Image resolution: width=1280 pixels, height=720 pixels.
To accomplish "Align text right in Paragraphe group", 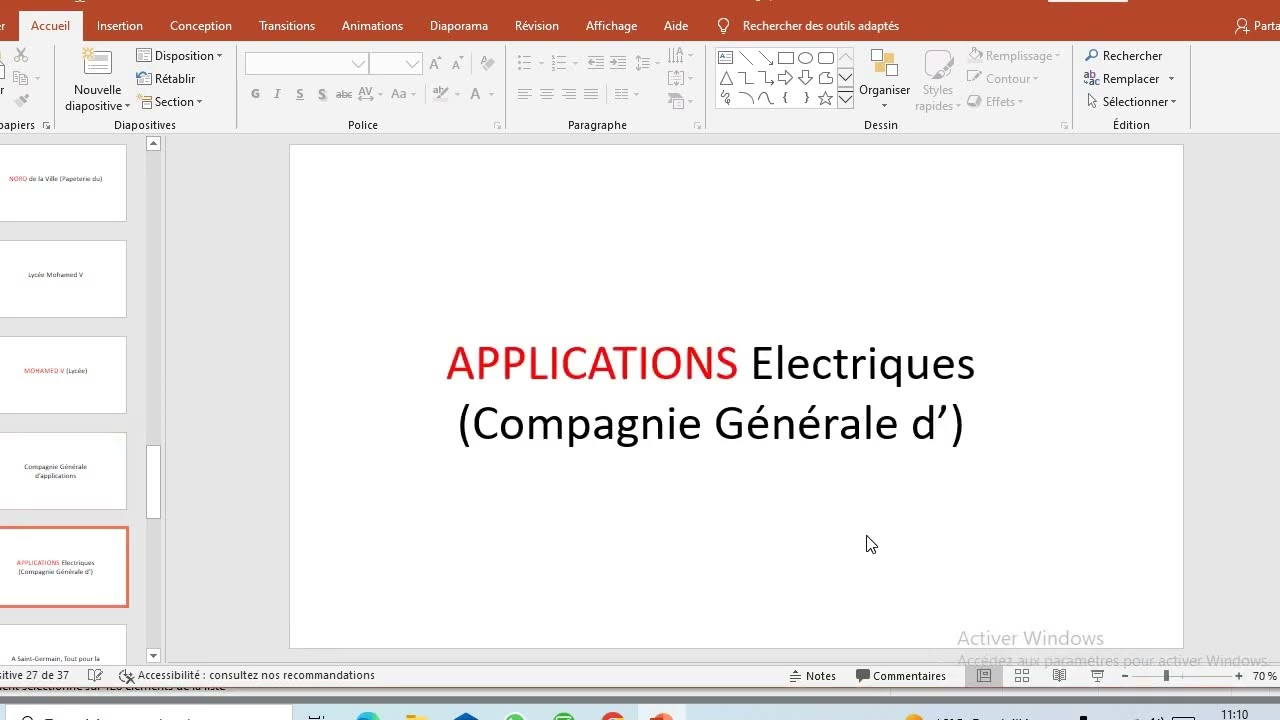I will coord(569,94).
